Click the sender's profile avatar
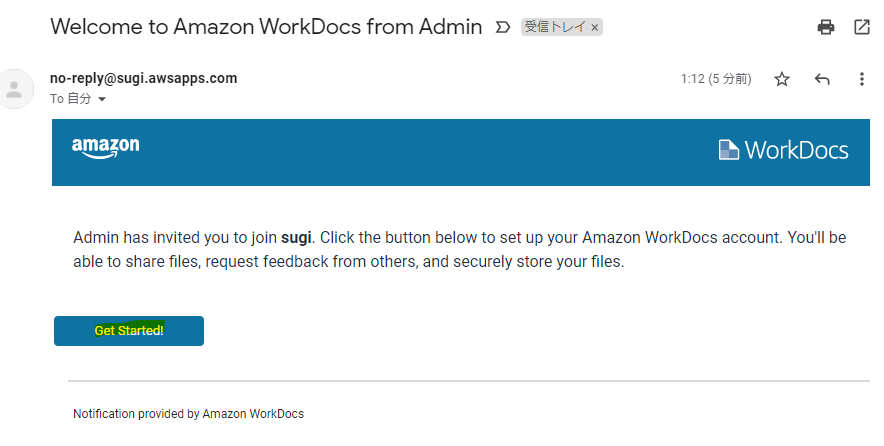This screenshot has width=884, height=446. point(15,89)
